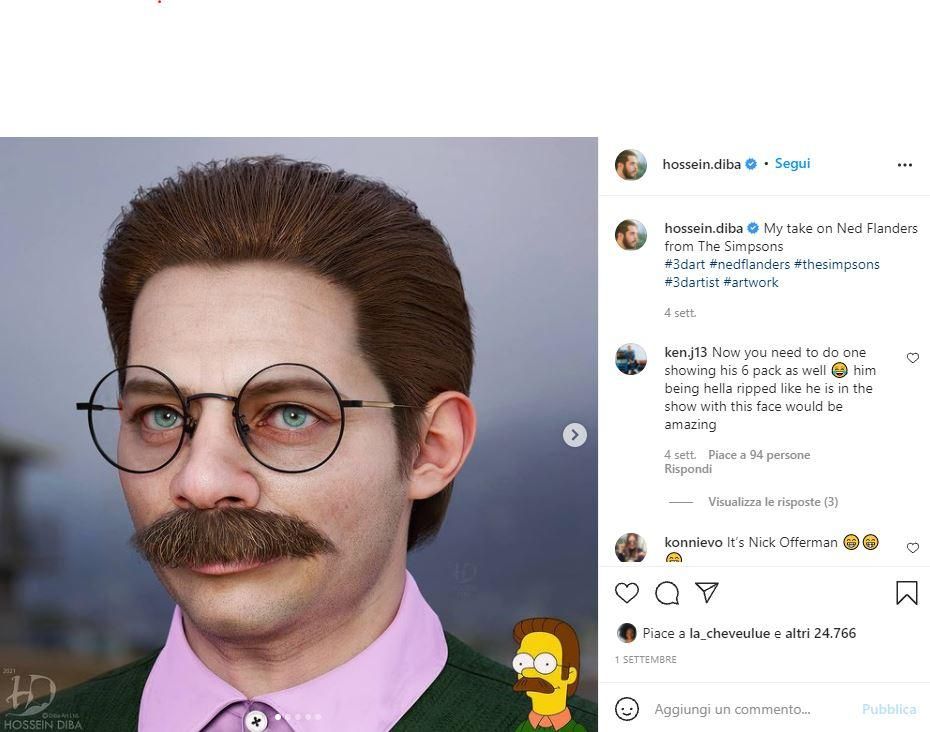Open konnievo's profile avatar

pyautogui.click(x=631, y=548)
